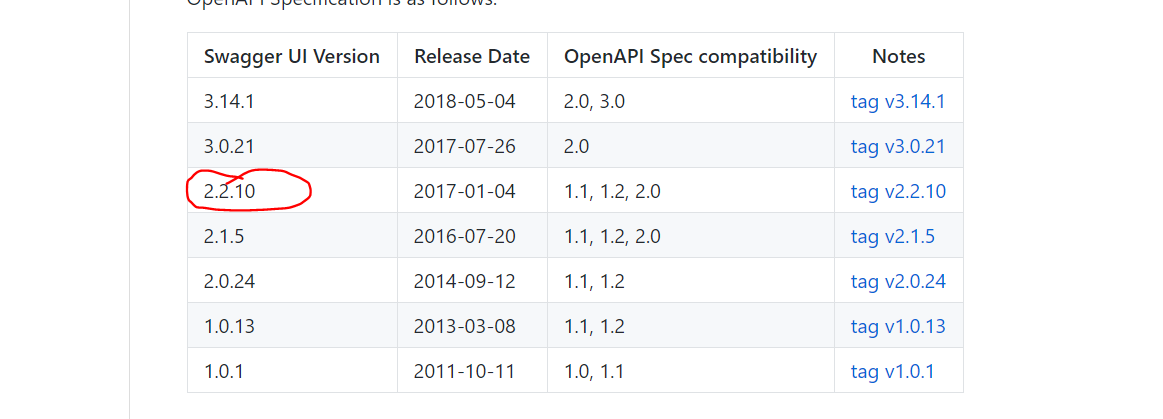
Task: Click release date 2017-07-26
Action: tap(472, 146)
